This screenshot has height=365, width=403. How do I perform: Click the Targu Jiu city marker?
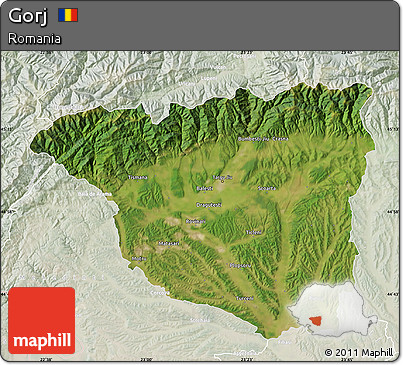pos(223,182)
